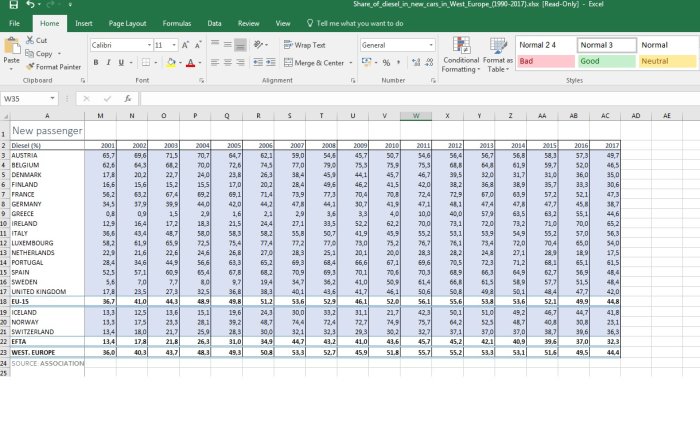This screenshot has height=423, width=700.
Task: Open Format as Table gallery
Action: (x=498, y=54)
